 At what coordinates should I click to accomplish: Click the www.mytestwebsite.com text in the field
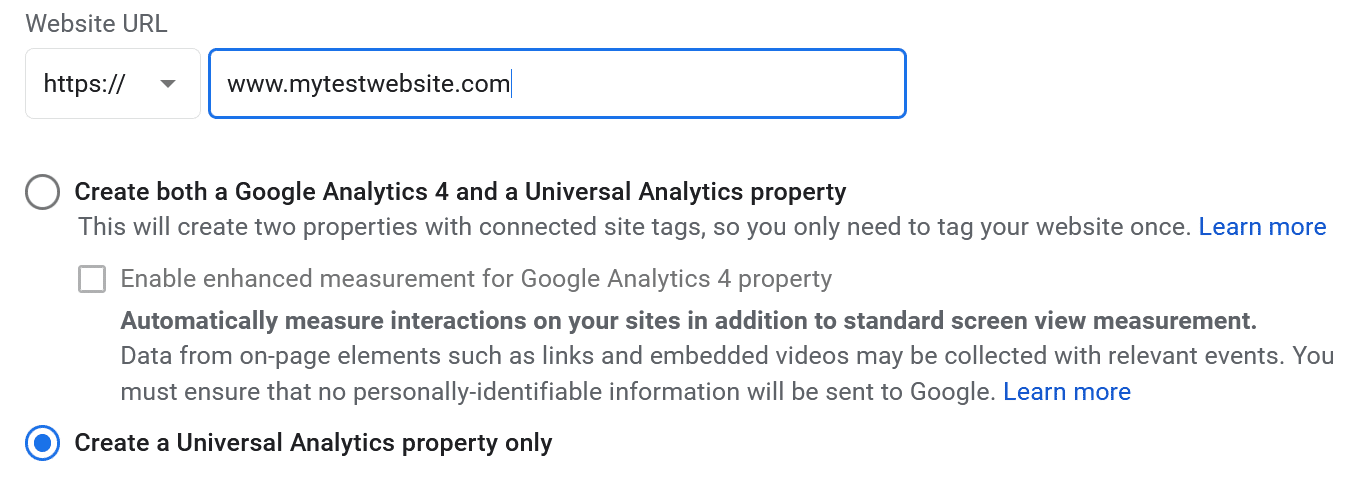(x=368, y=84)
